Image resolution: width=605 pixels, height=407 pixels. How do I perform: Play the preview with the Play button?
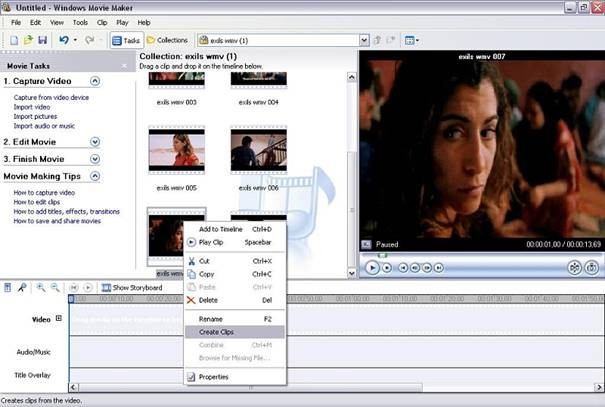pos(372,268)
